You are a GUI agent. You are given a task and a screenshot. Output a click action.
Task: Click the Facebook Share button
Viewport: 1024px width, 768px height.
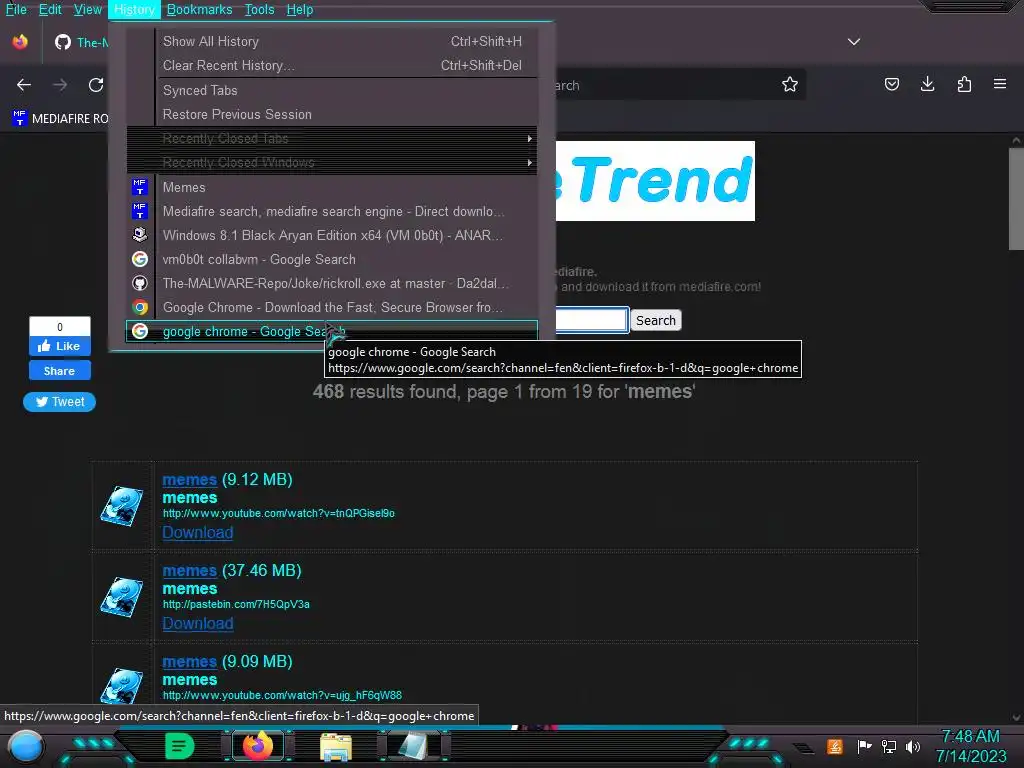click(x=59, y=370)
